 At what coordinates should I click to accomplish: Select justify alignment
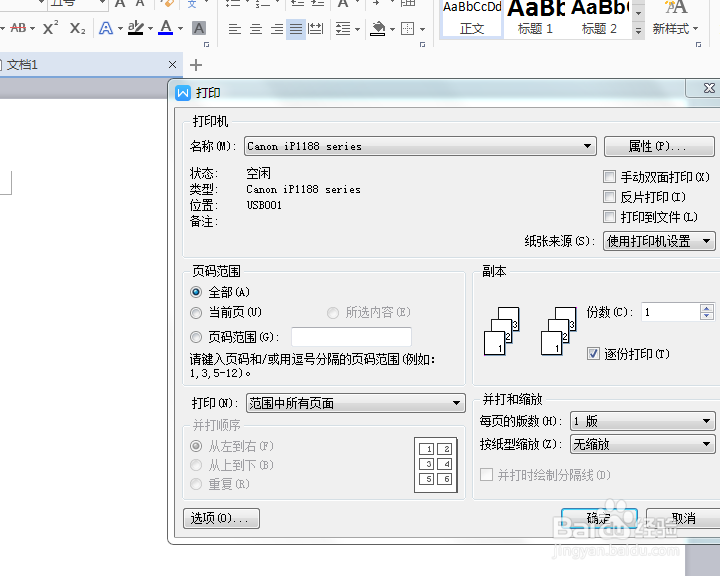[296, 29]
